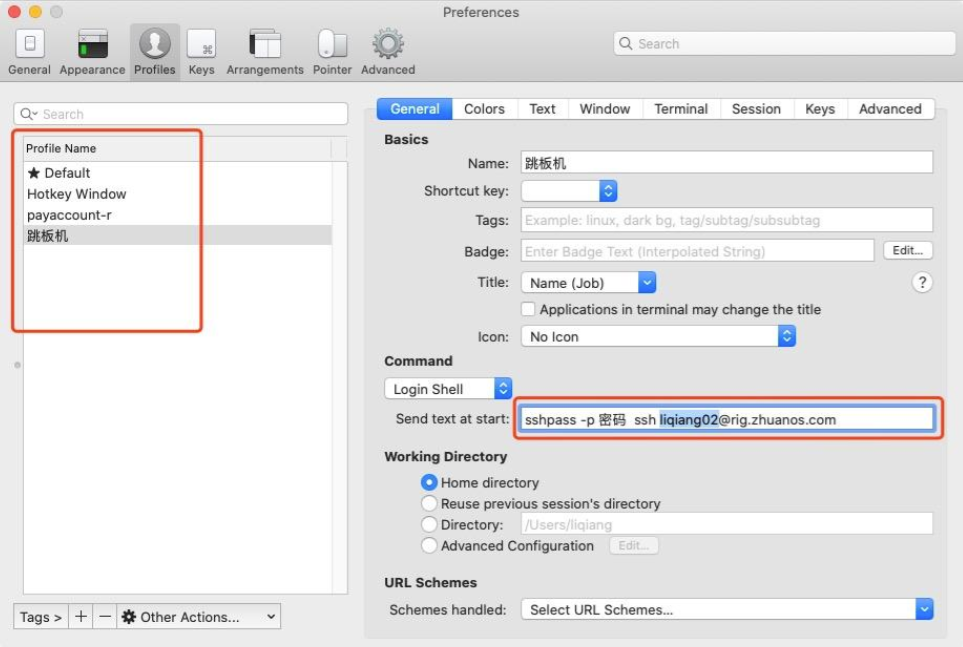This screenshot has height=647, width=963.
Task: Close the Preferences window
Action: [14, 12]
